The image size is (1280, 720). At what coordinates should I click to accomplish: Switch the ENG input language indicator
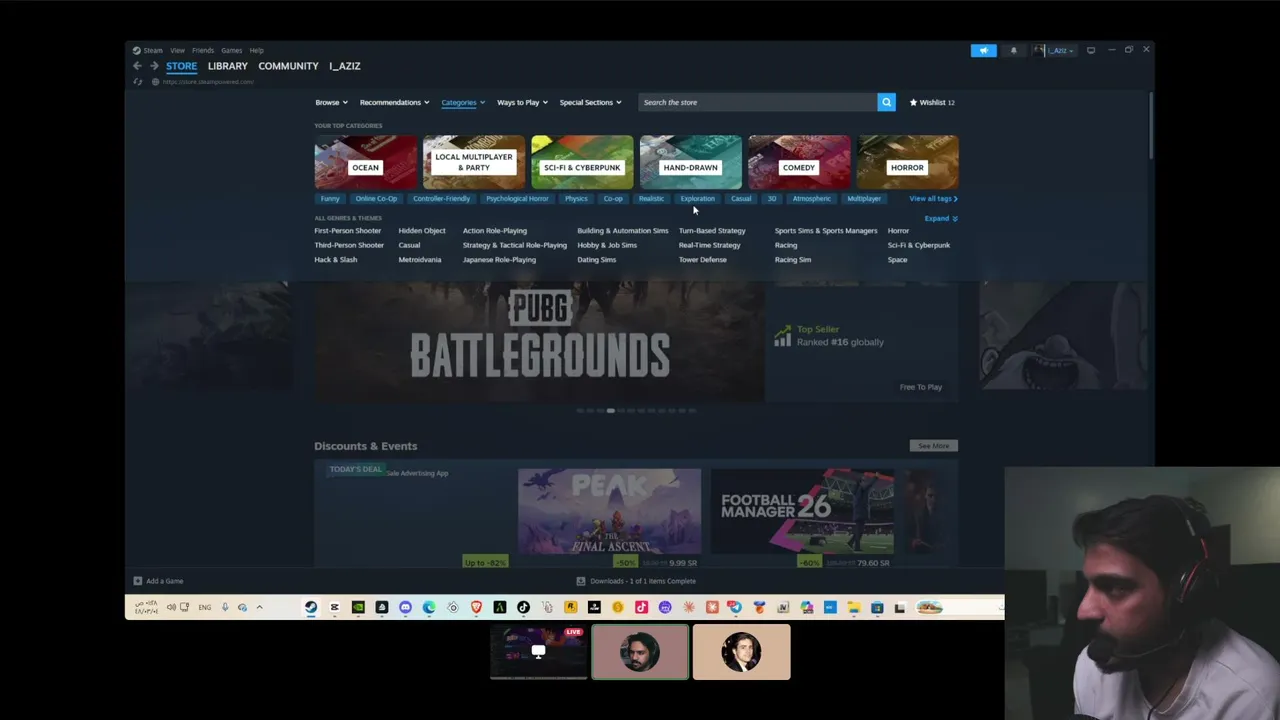(x=204, y=607)
